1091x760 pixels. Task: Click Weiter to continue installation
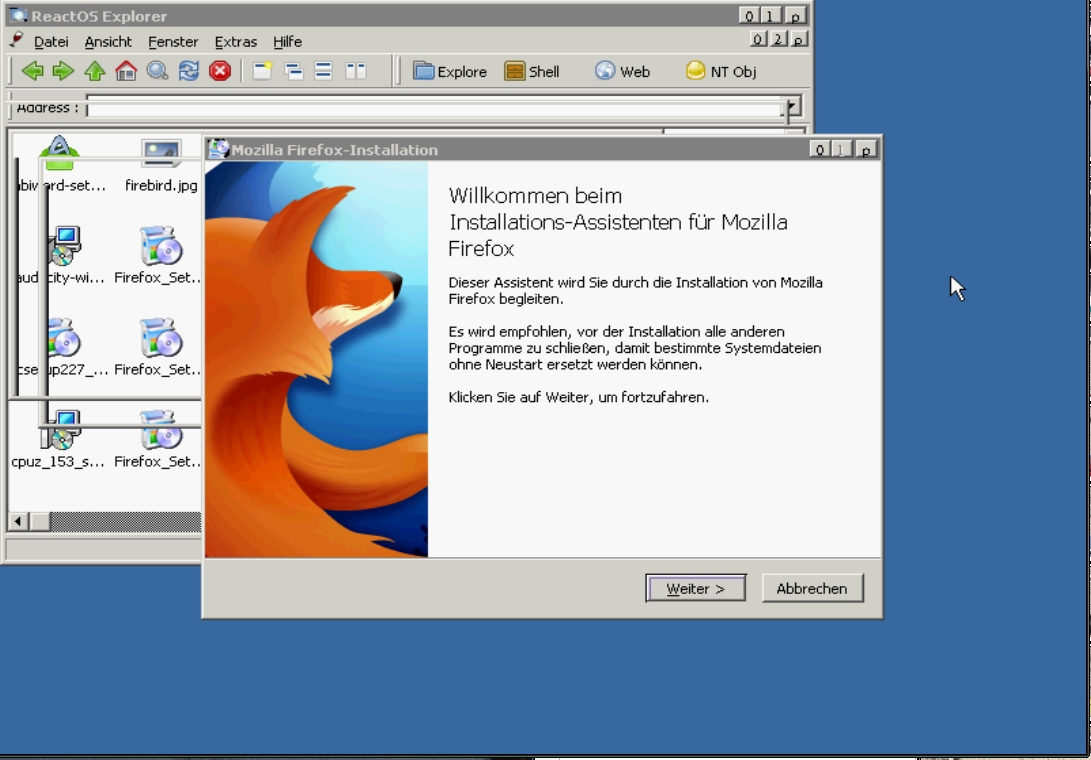pos(696,589)
